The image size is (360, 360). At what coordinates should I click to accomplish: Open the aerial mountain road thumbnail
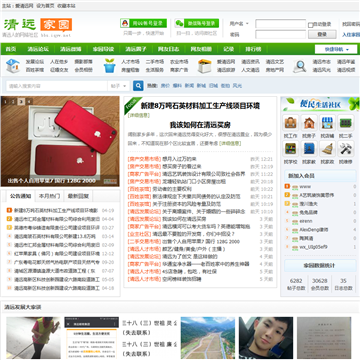(x=208, y=338)
